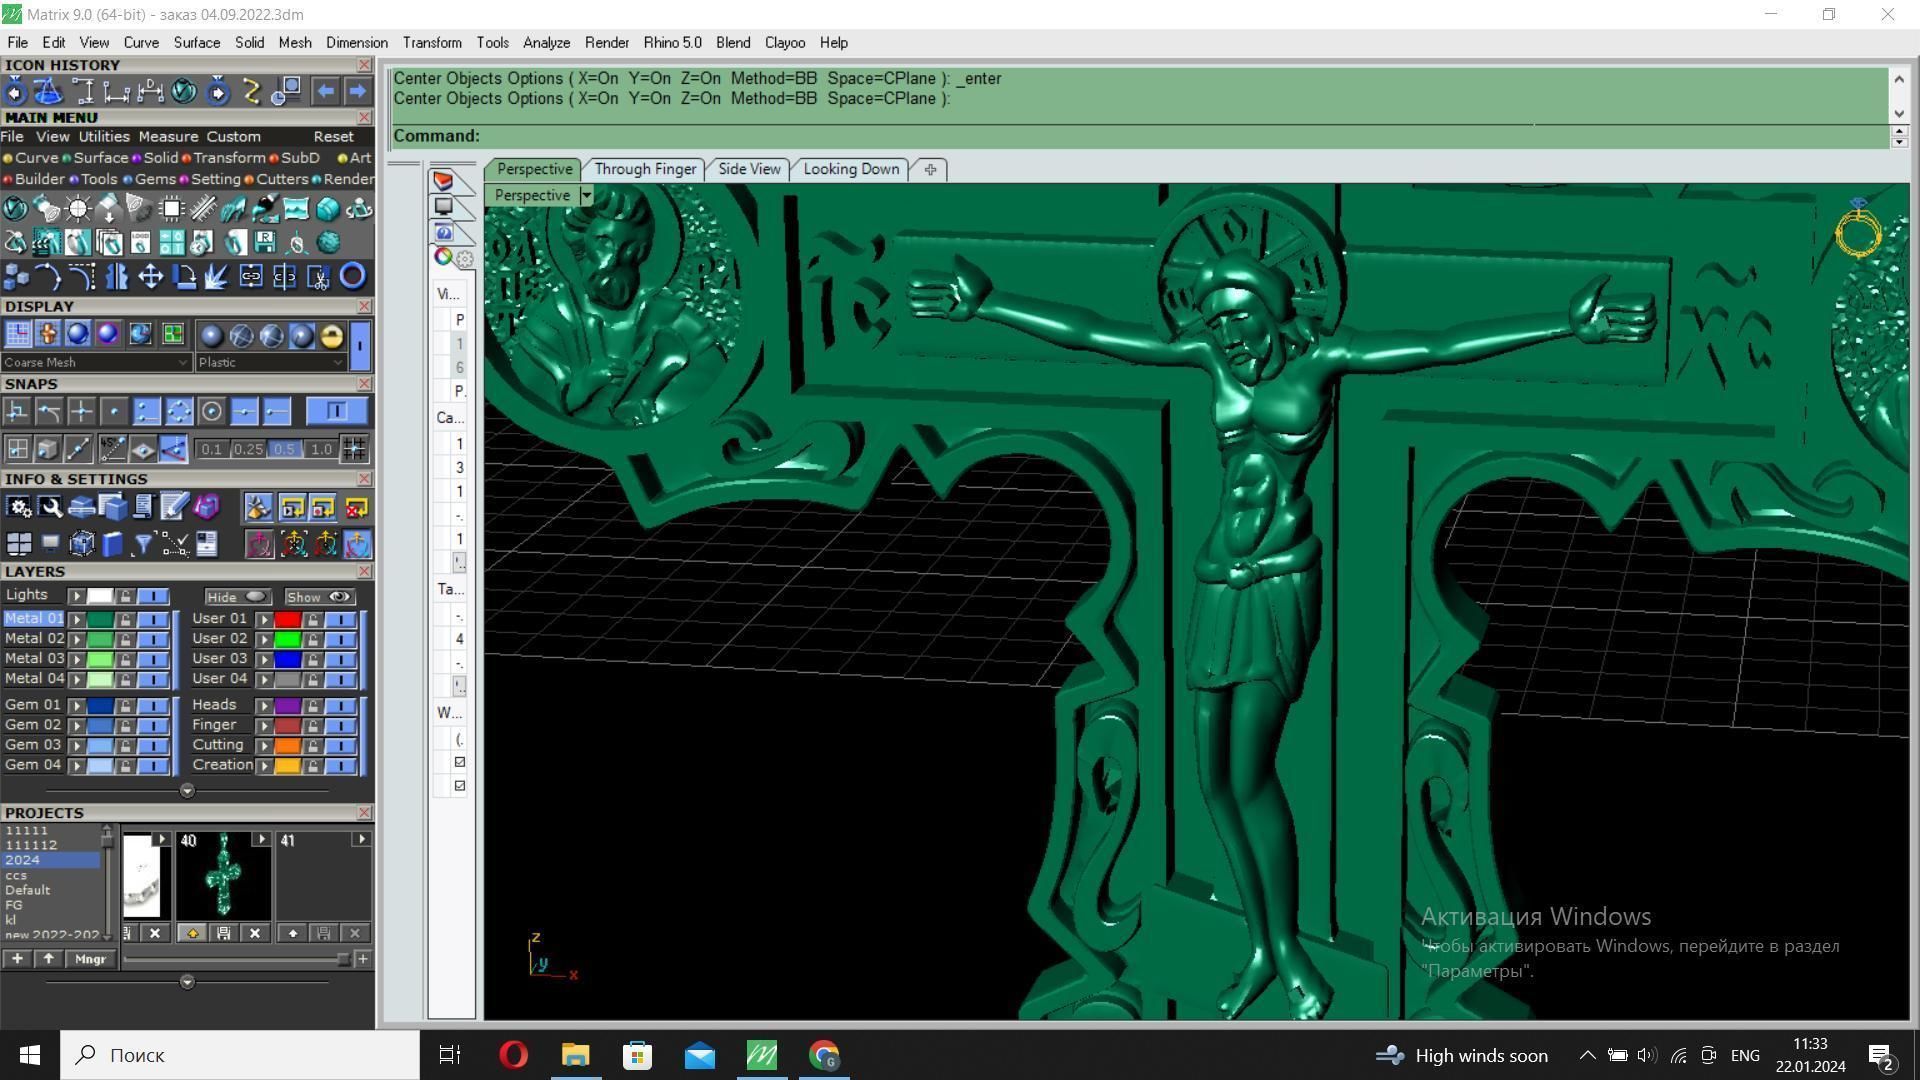1920x1080 pixels.
Task: Expand the Metal 01 layer arrow
Action: click(76, 620)
